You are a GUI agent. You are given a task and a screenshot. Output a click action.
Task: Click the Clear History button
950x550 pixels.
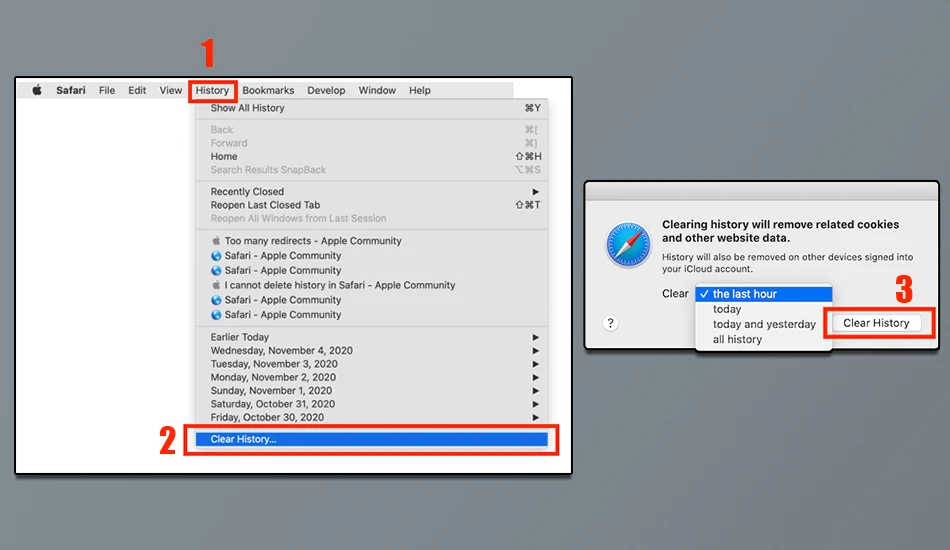click(x=876, y=323)
